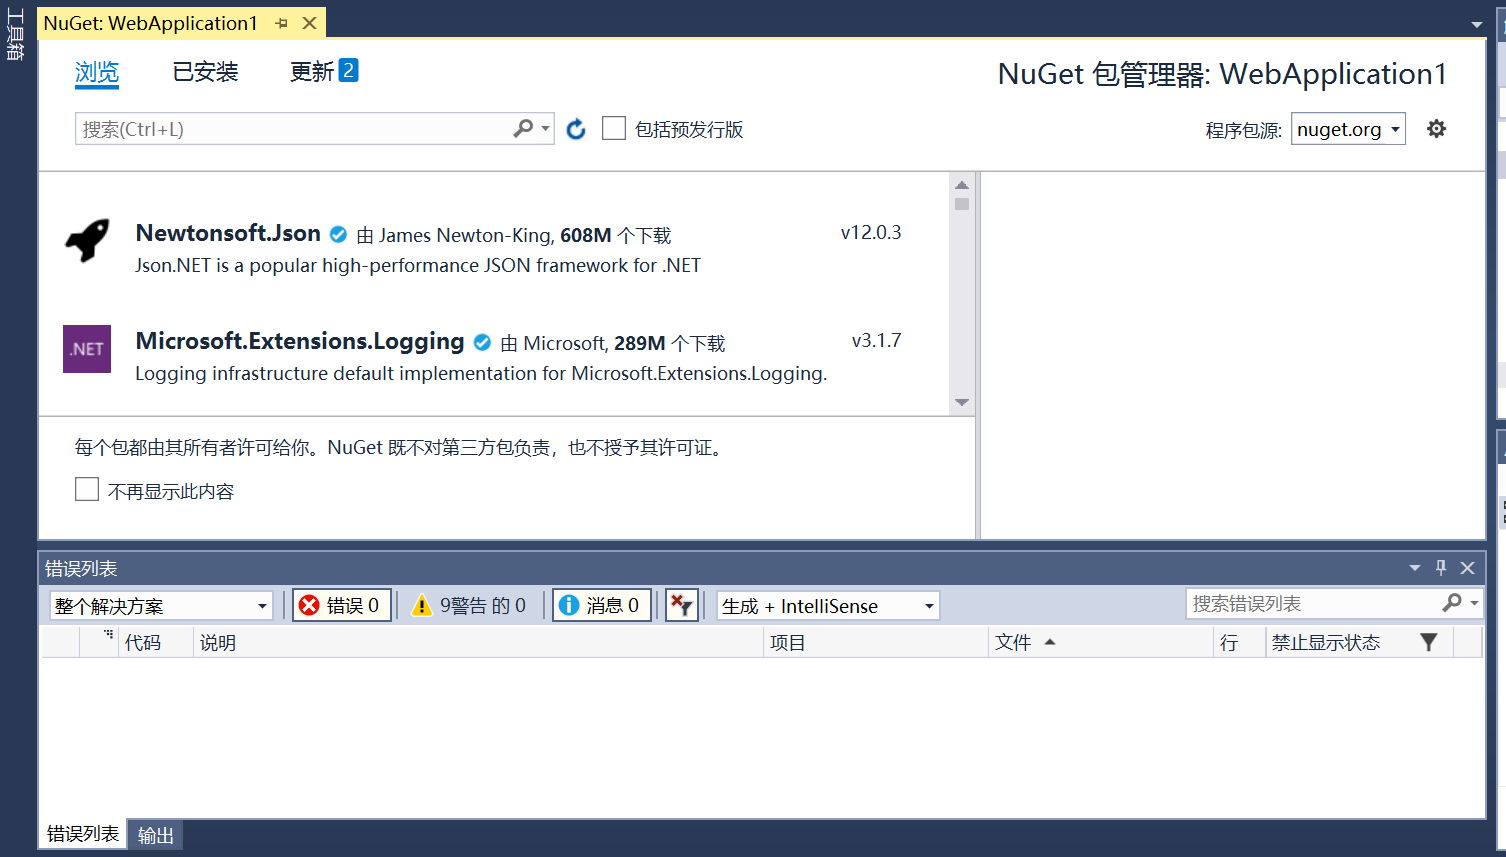This screenshot has width=1506, height=857.
Task: Open the 工具箱 side tab
Action: [x=15, y=36]
